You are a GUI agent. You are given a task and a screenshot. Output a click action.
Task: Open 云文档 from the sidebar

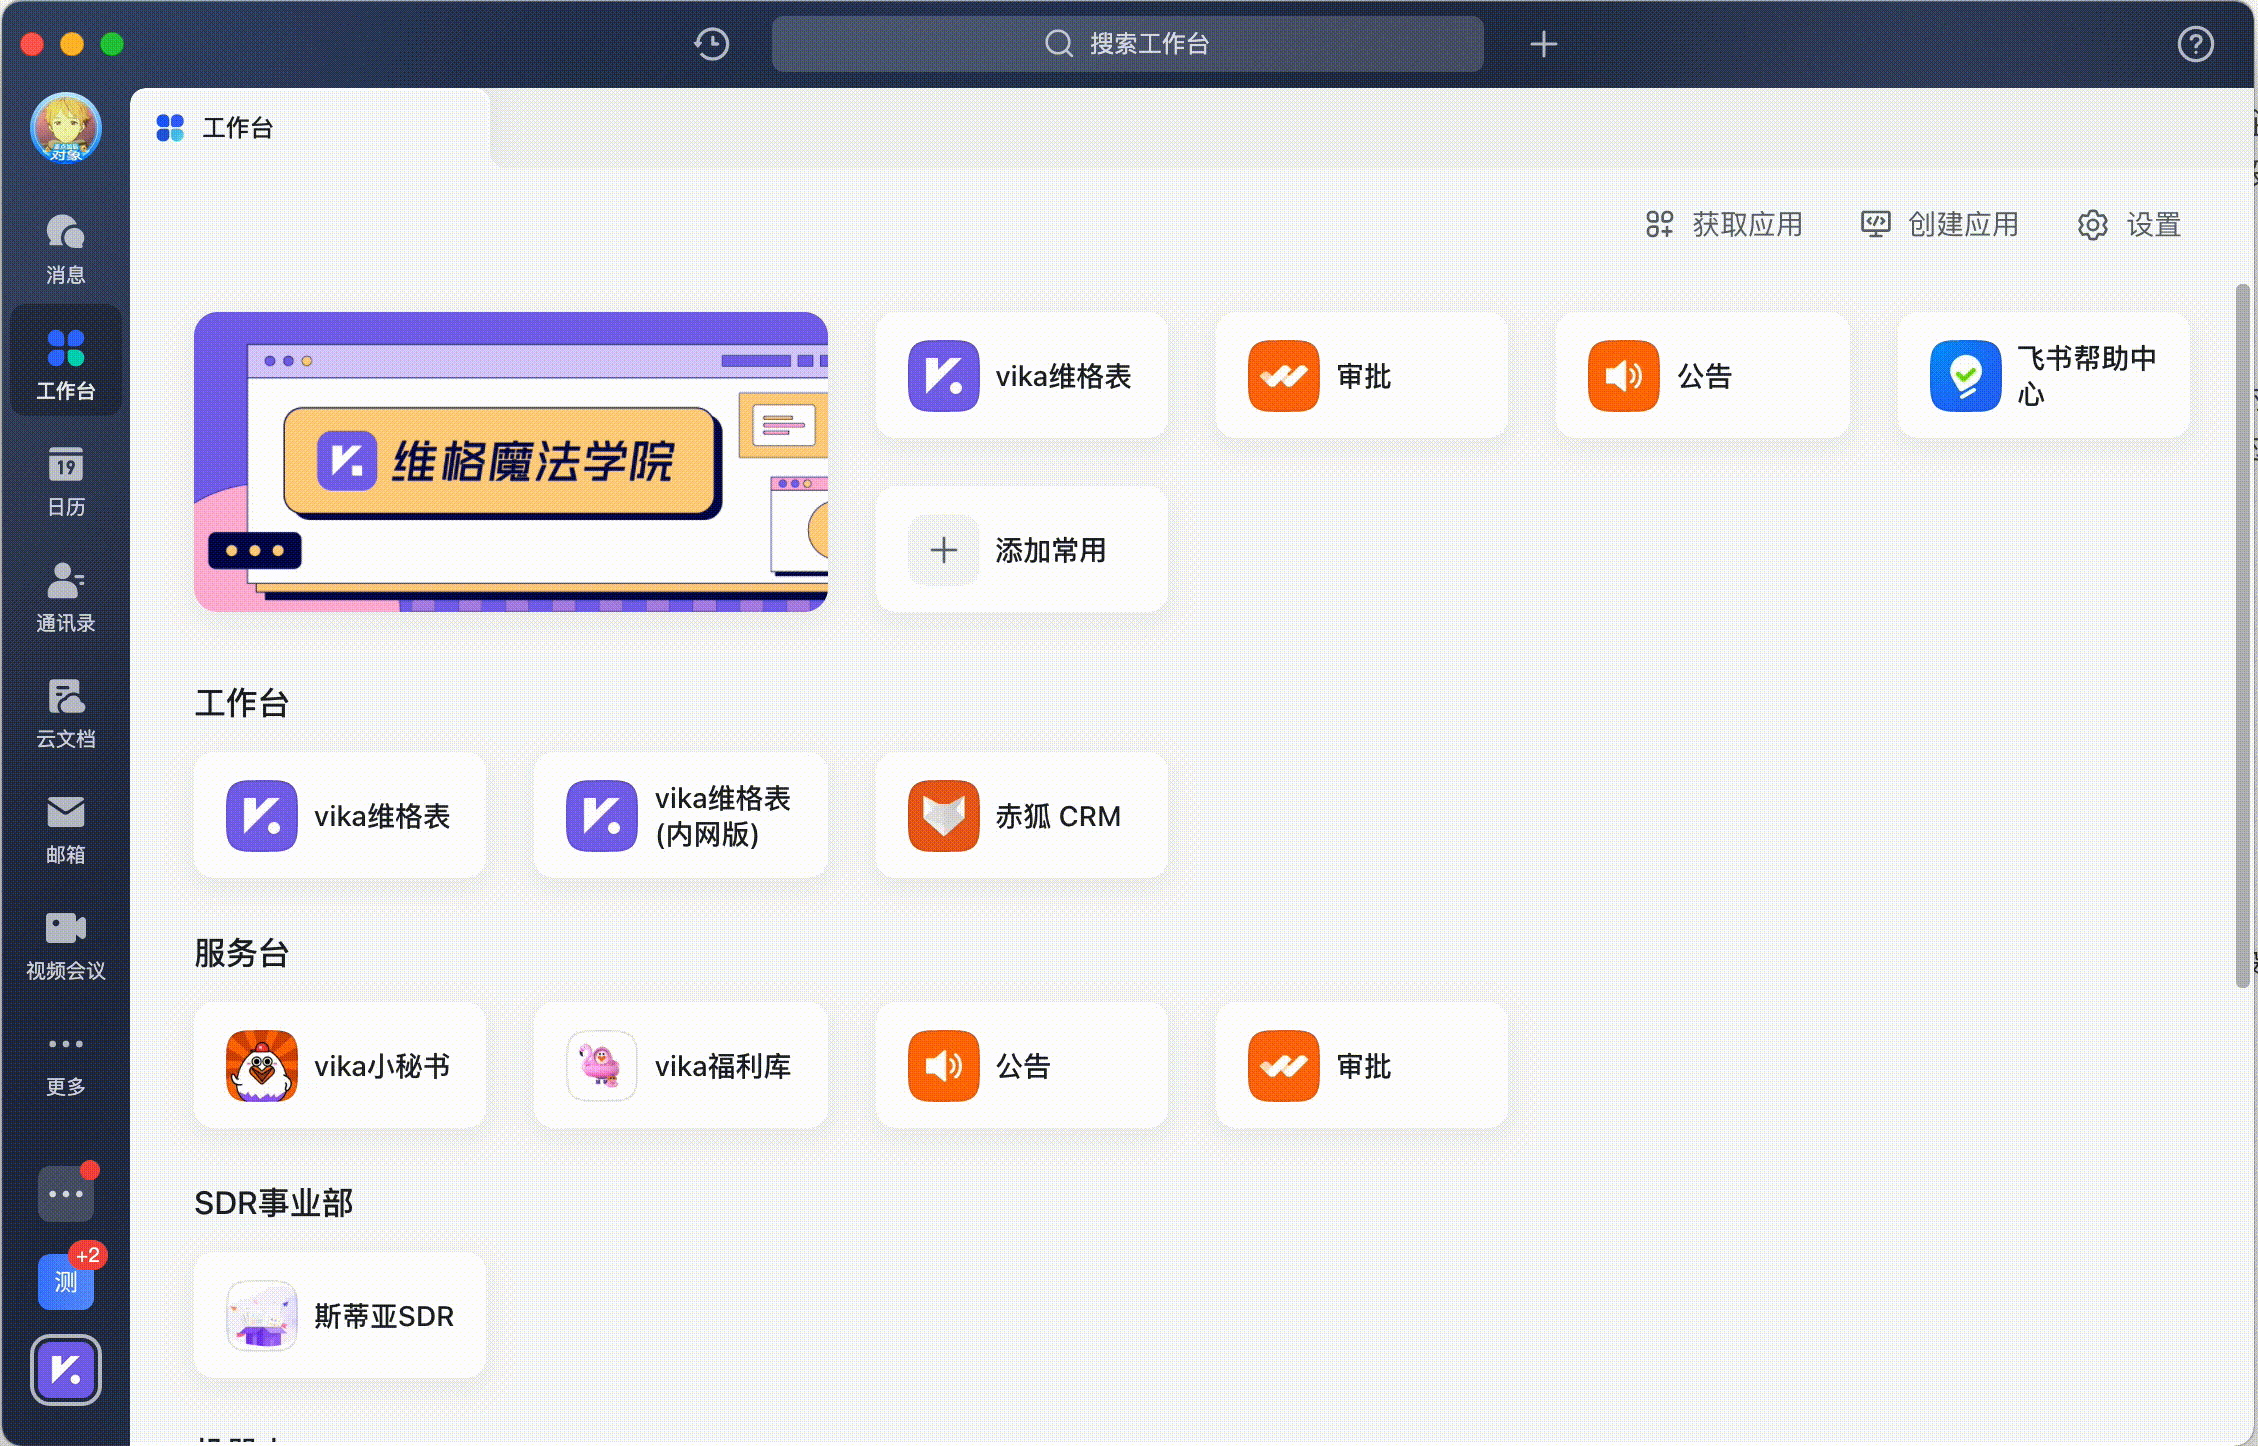65,710
